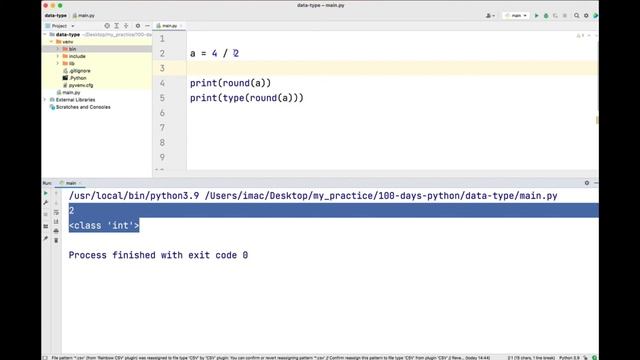Select the venv folder row
This screenshot has width=640, height=360.
pyautogui.click(x=97, y=42)
